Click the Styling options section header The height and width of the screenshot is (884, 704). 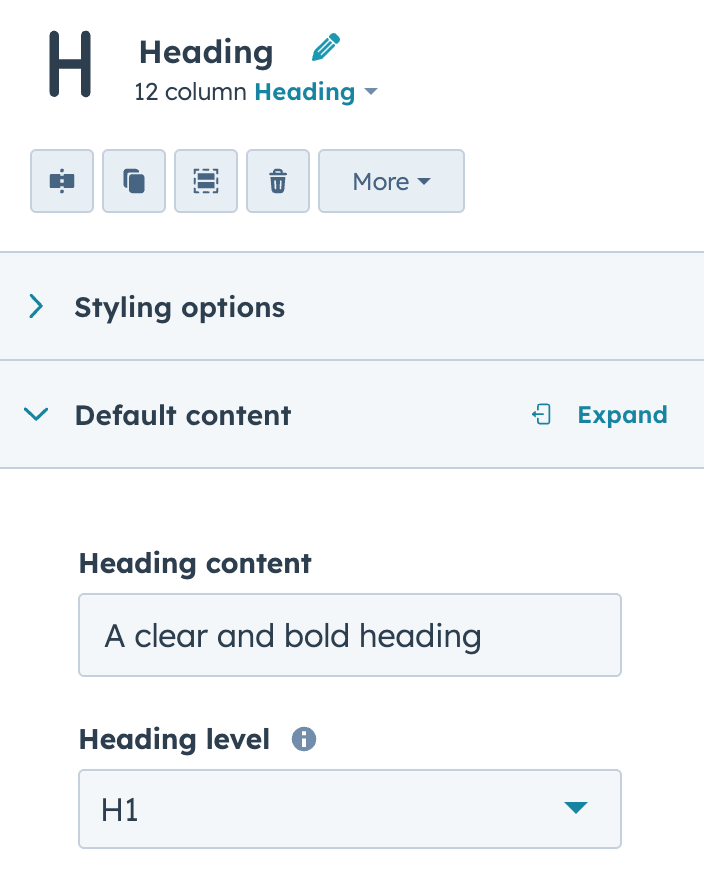pyautogui.click(x=180, y=307)
